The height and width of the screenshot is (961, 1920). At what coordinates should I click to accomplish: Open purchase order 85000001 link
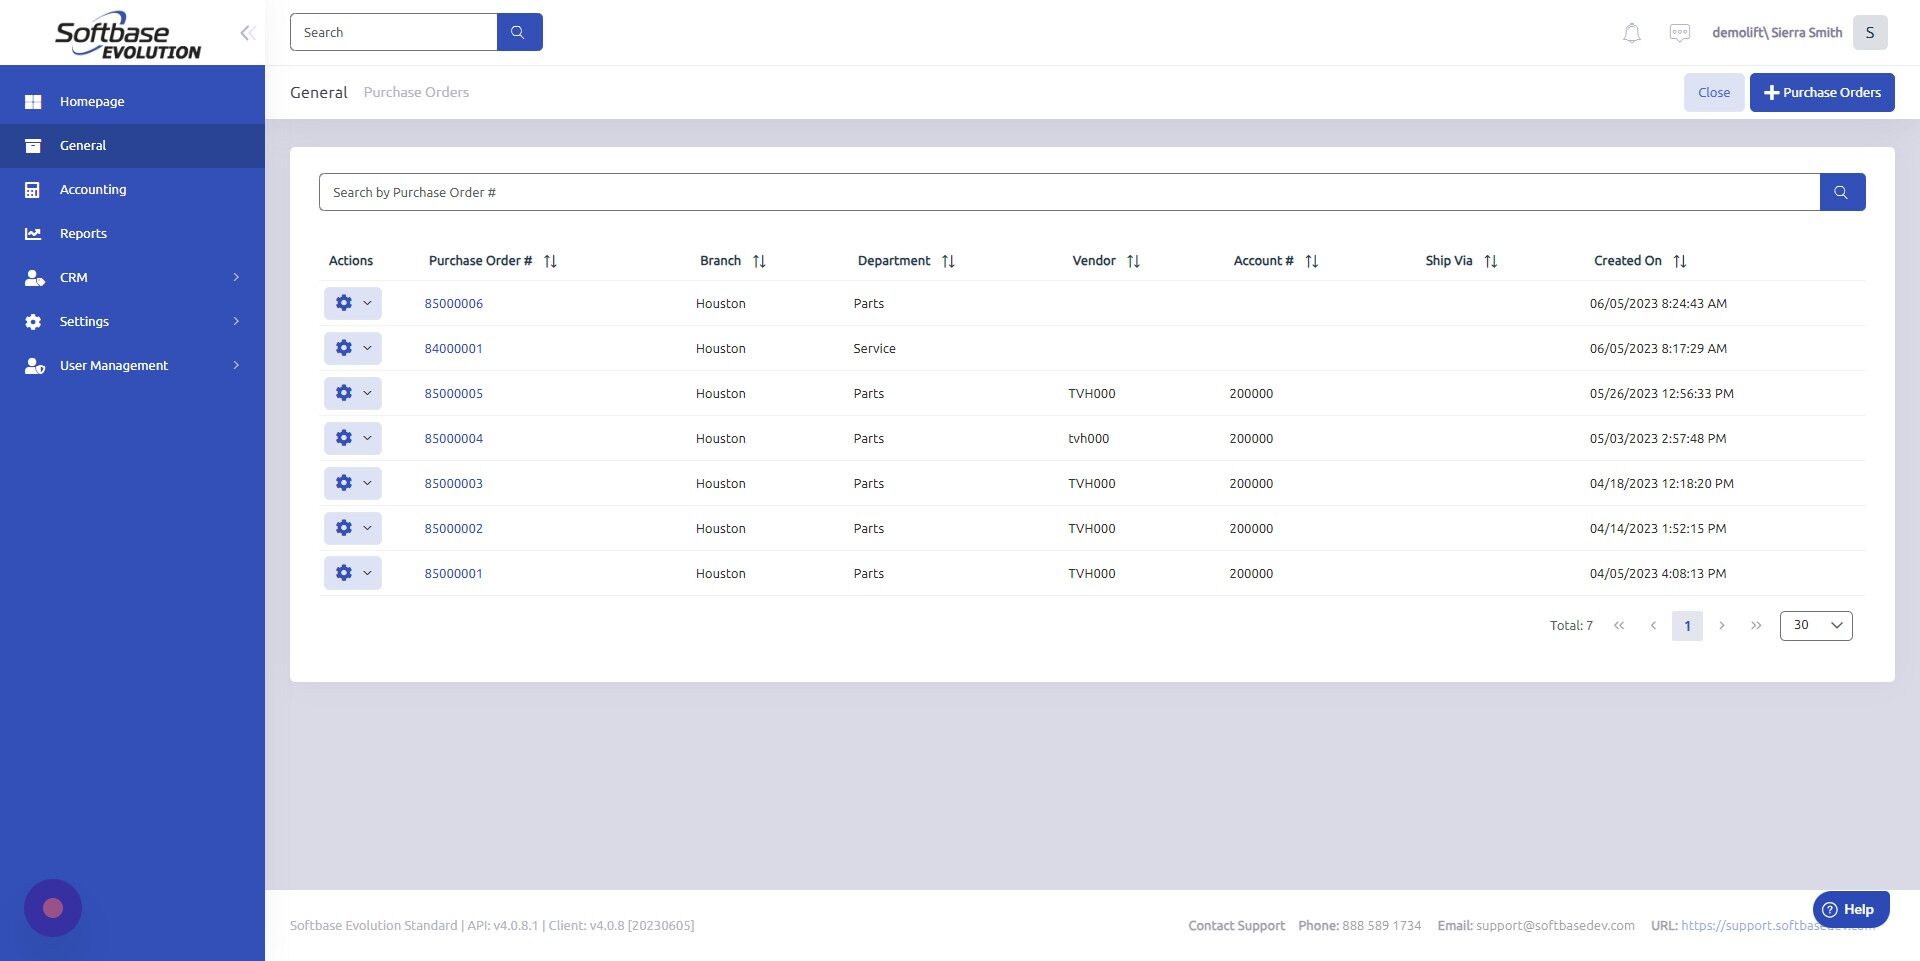[x=453, y=574]
